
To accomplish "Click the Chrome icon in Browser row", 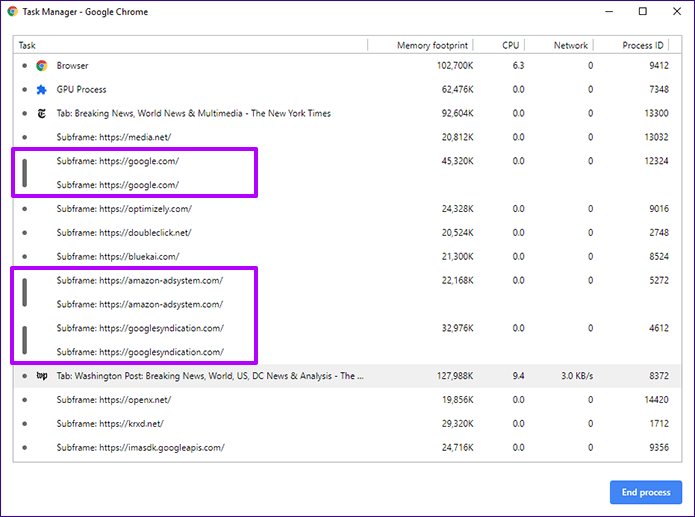I will (42, 66).
